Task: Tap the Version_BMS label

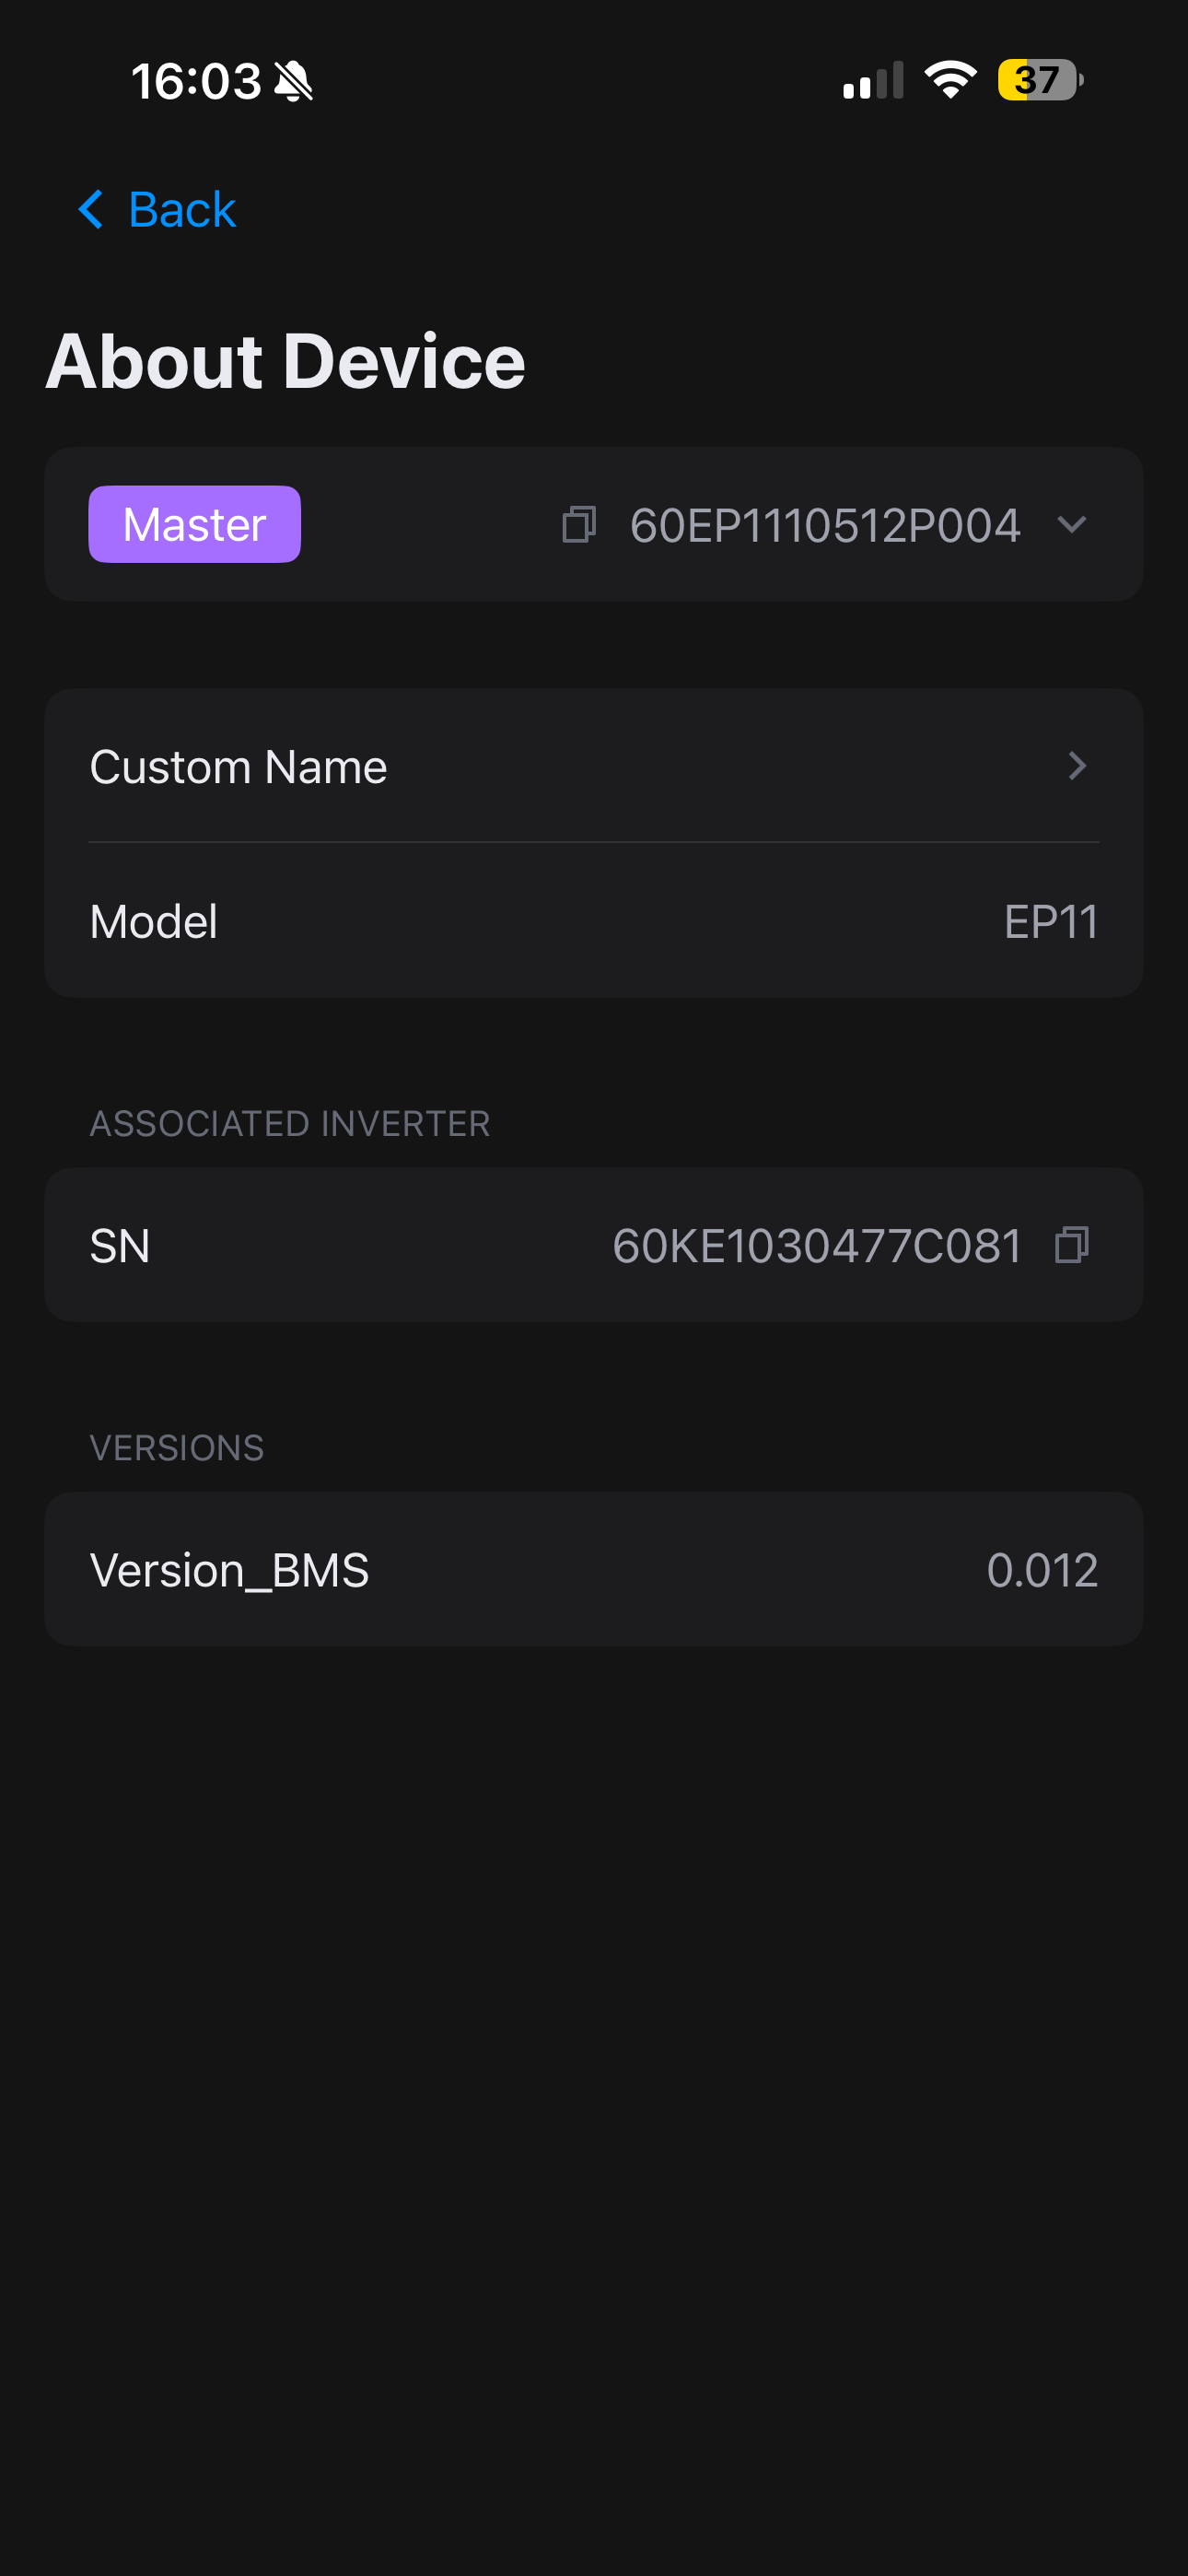Action: point(230,1570)
